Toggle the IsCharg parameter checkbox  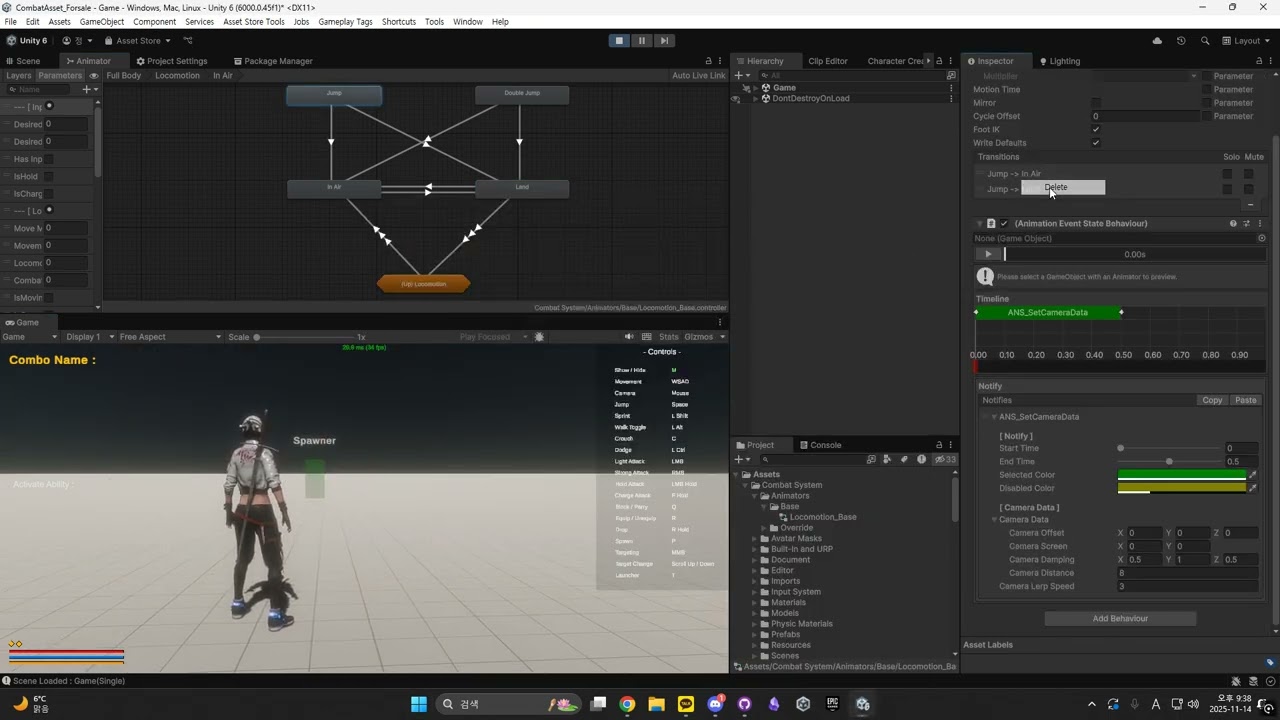(48, 193)
